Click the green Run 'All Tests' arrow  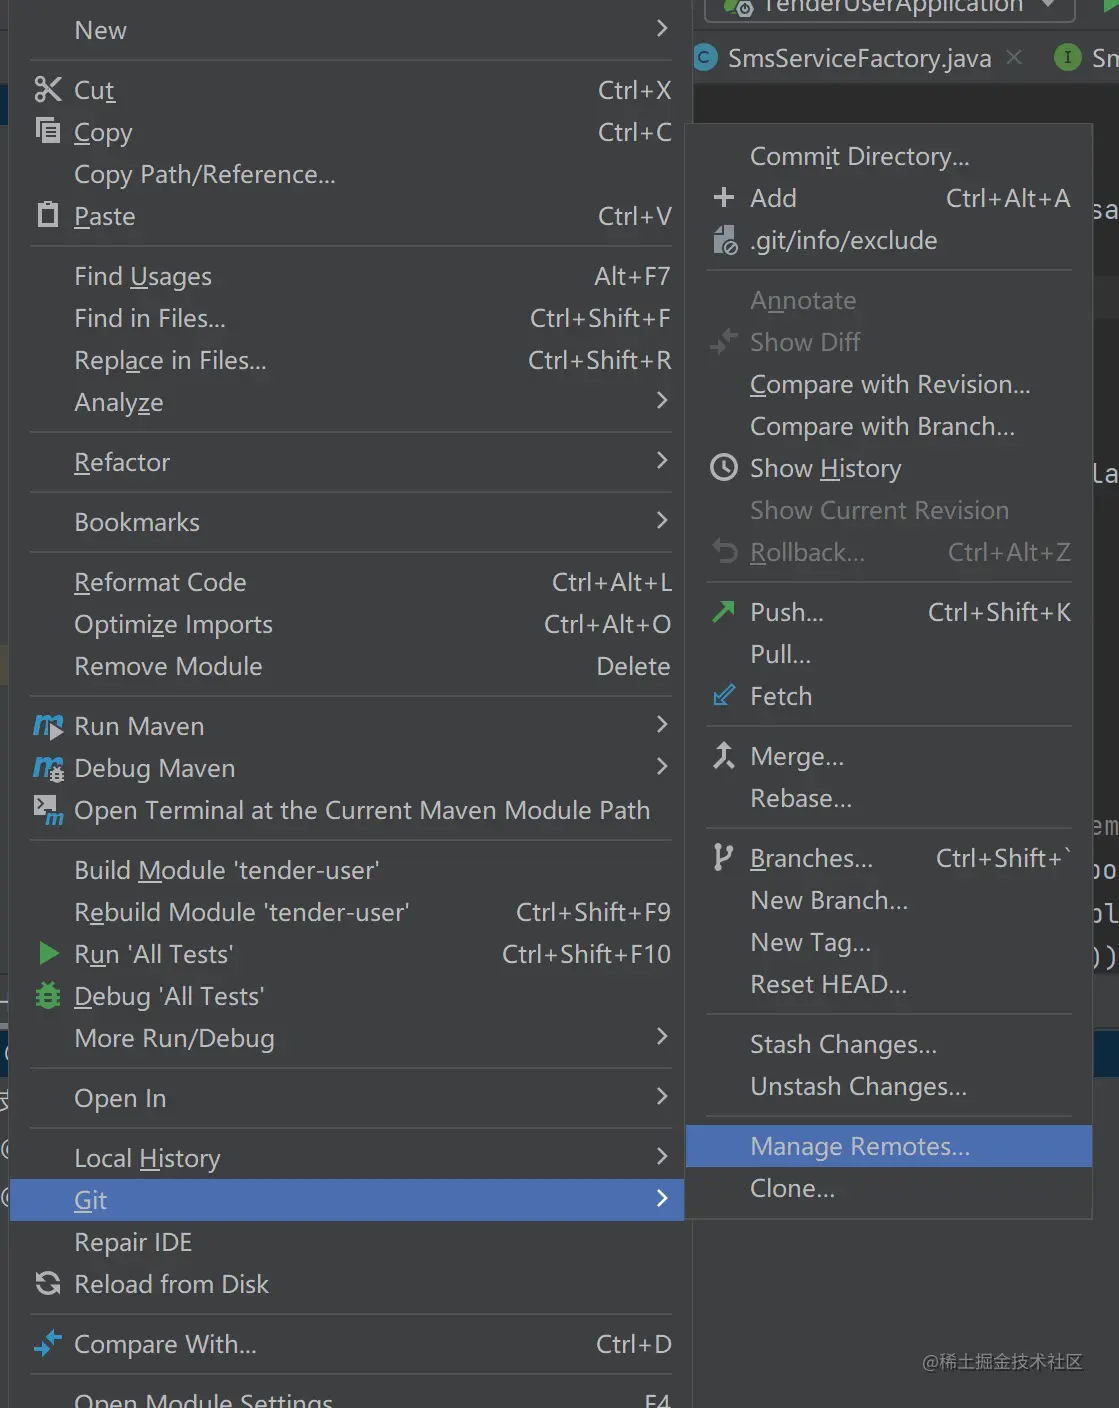[x=48, y=953]
